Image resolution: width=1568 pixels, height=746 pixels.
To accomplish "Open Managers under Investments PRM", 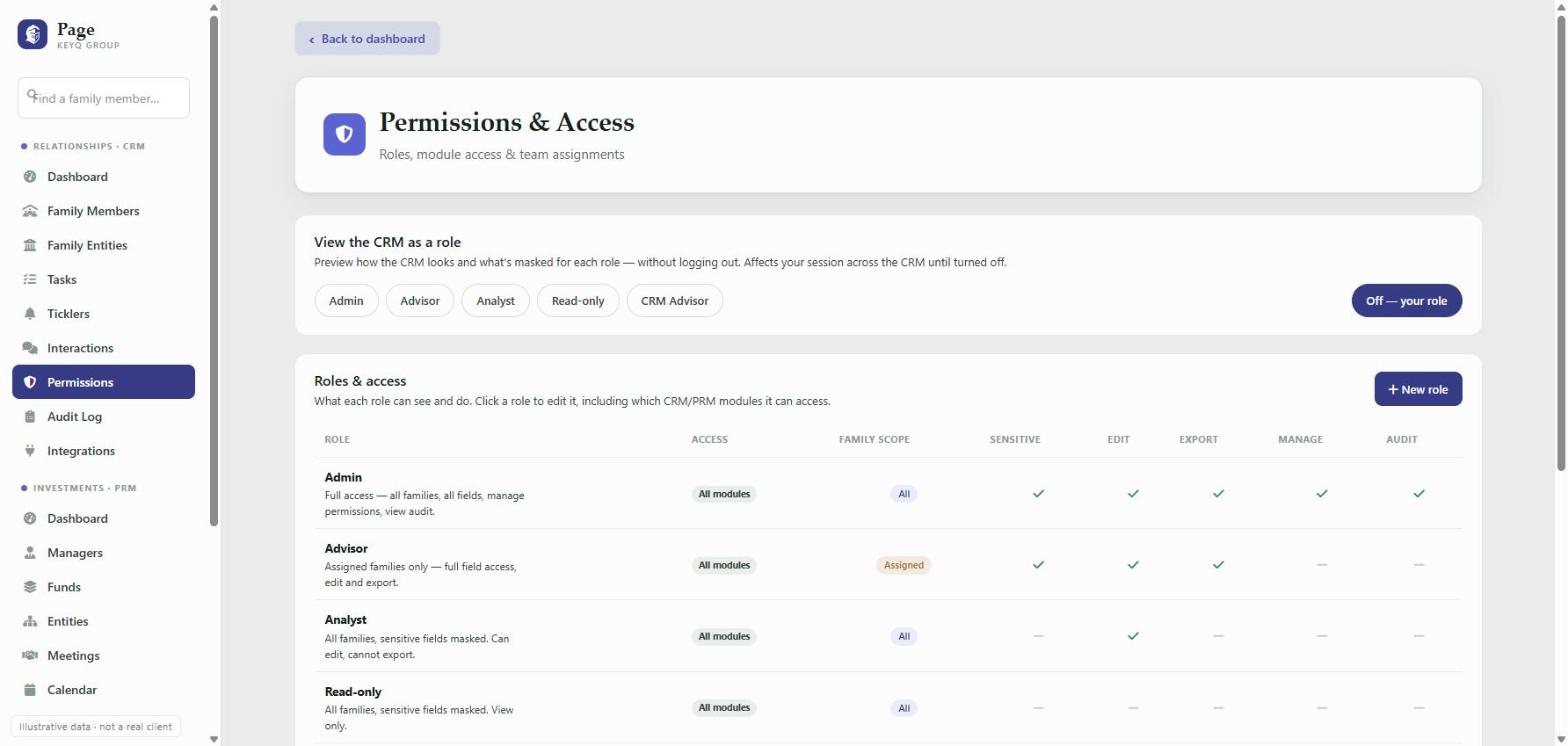I will click(104, 553).
